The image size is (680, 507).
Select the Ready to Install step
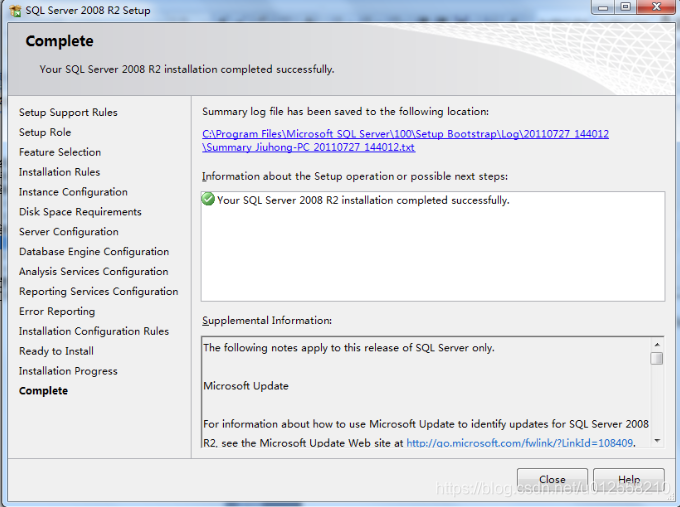tap(56, 351)
